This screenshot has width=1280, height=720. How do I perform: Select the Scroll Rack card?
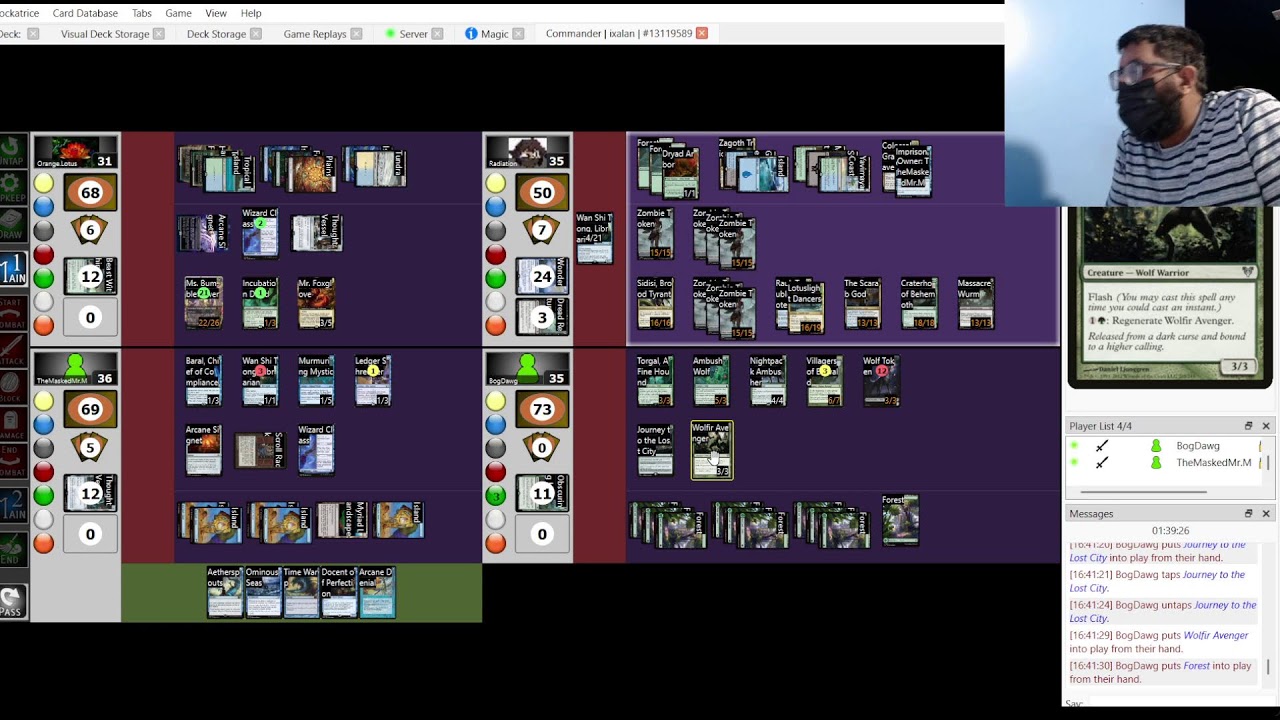click(x=260, y=450)
